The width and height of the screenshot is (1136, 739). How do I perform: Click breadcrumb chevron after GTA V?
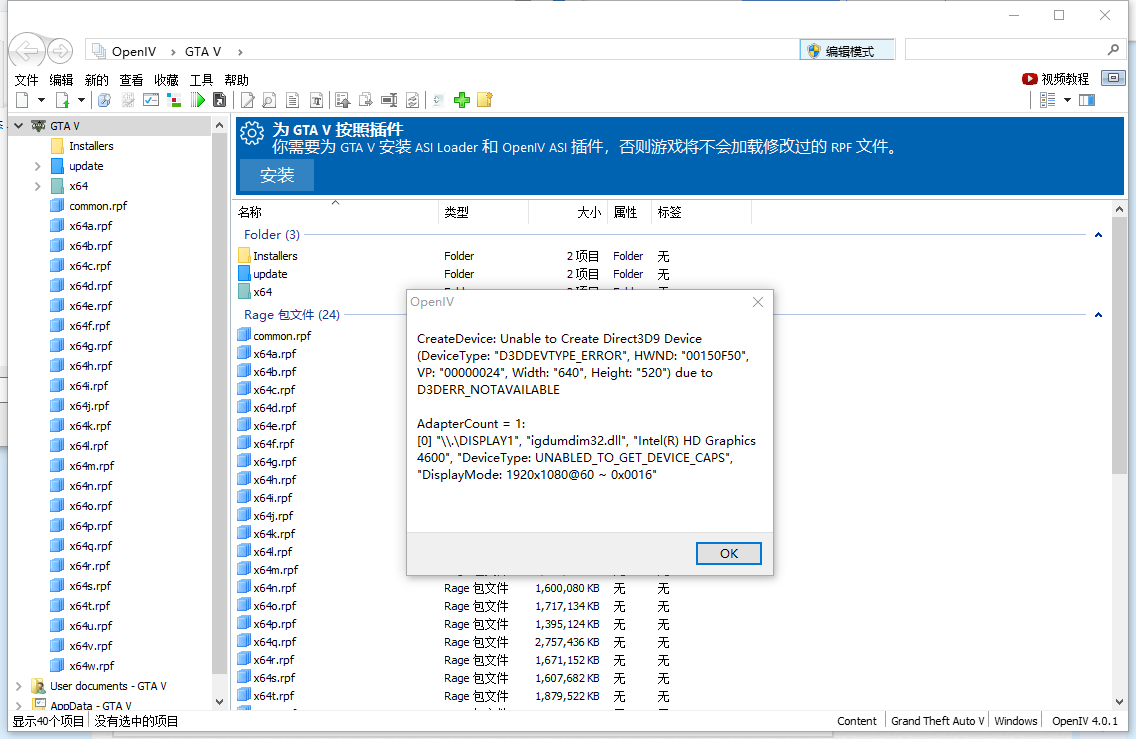point(240,51)
